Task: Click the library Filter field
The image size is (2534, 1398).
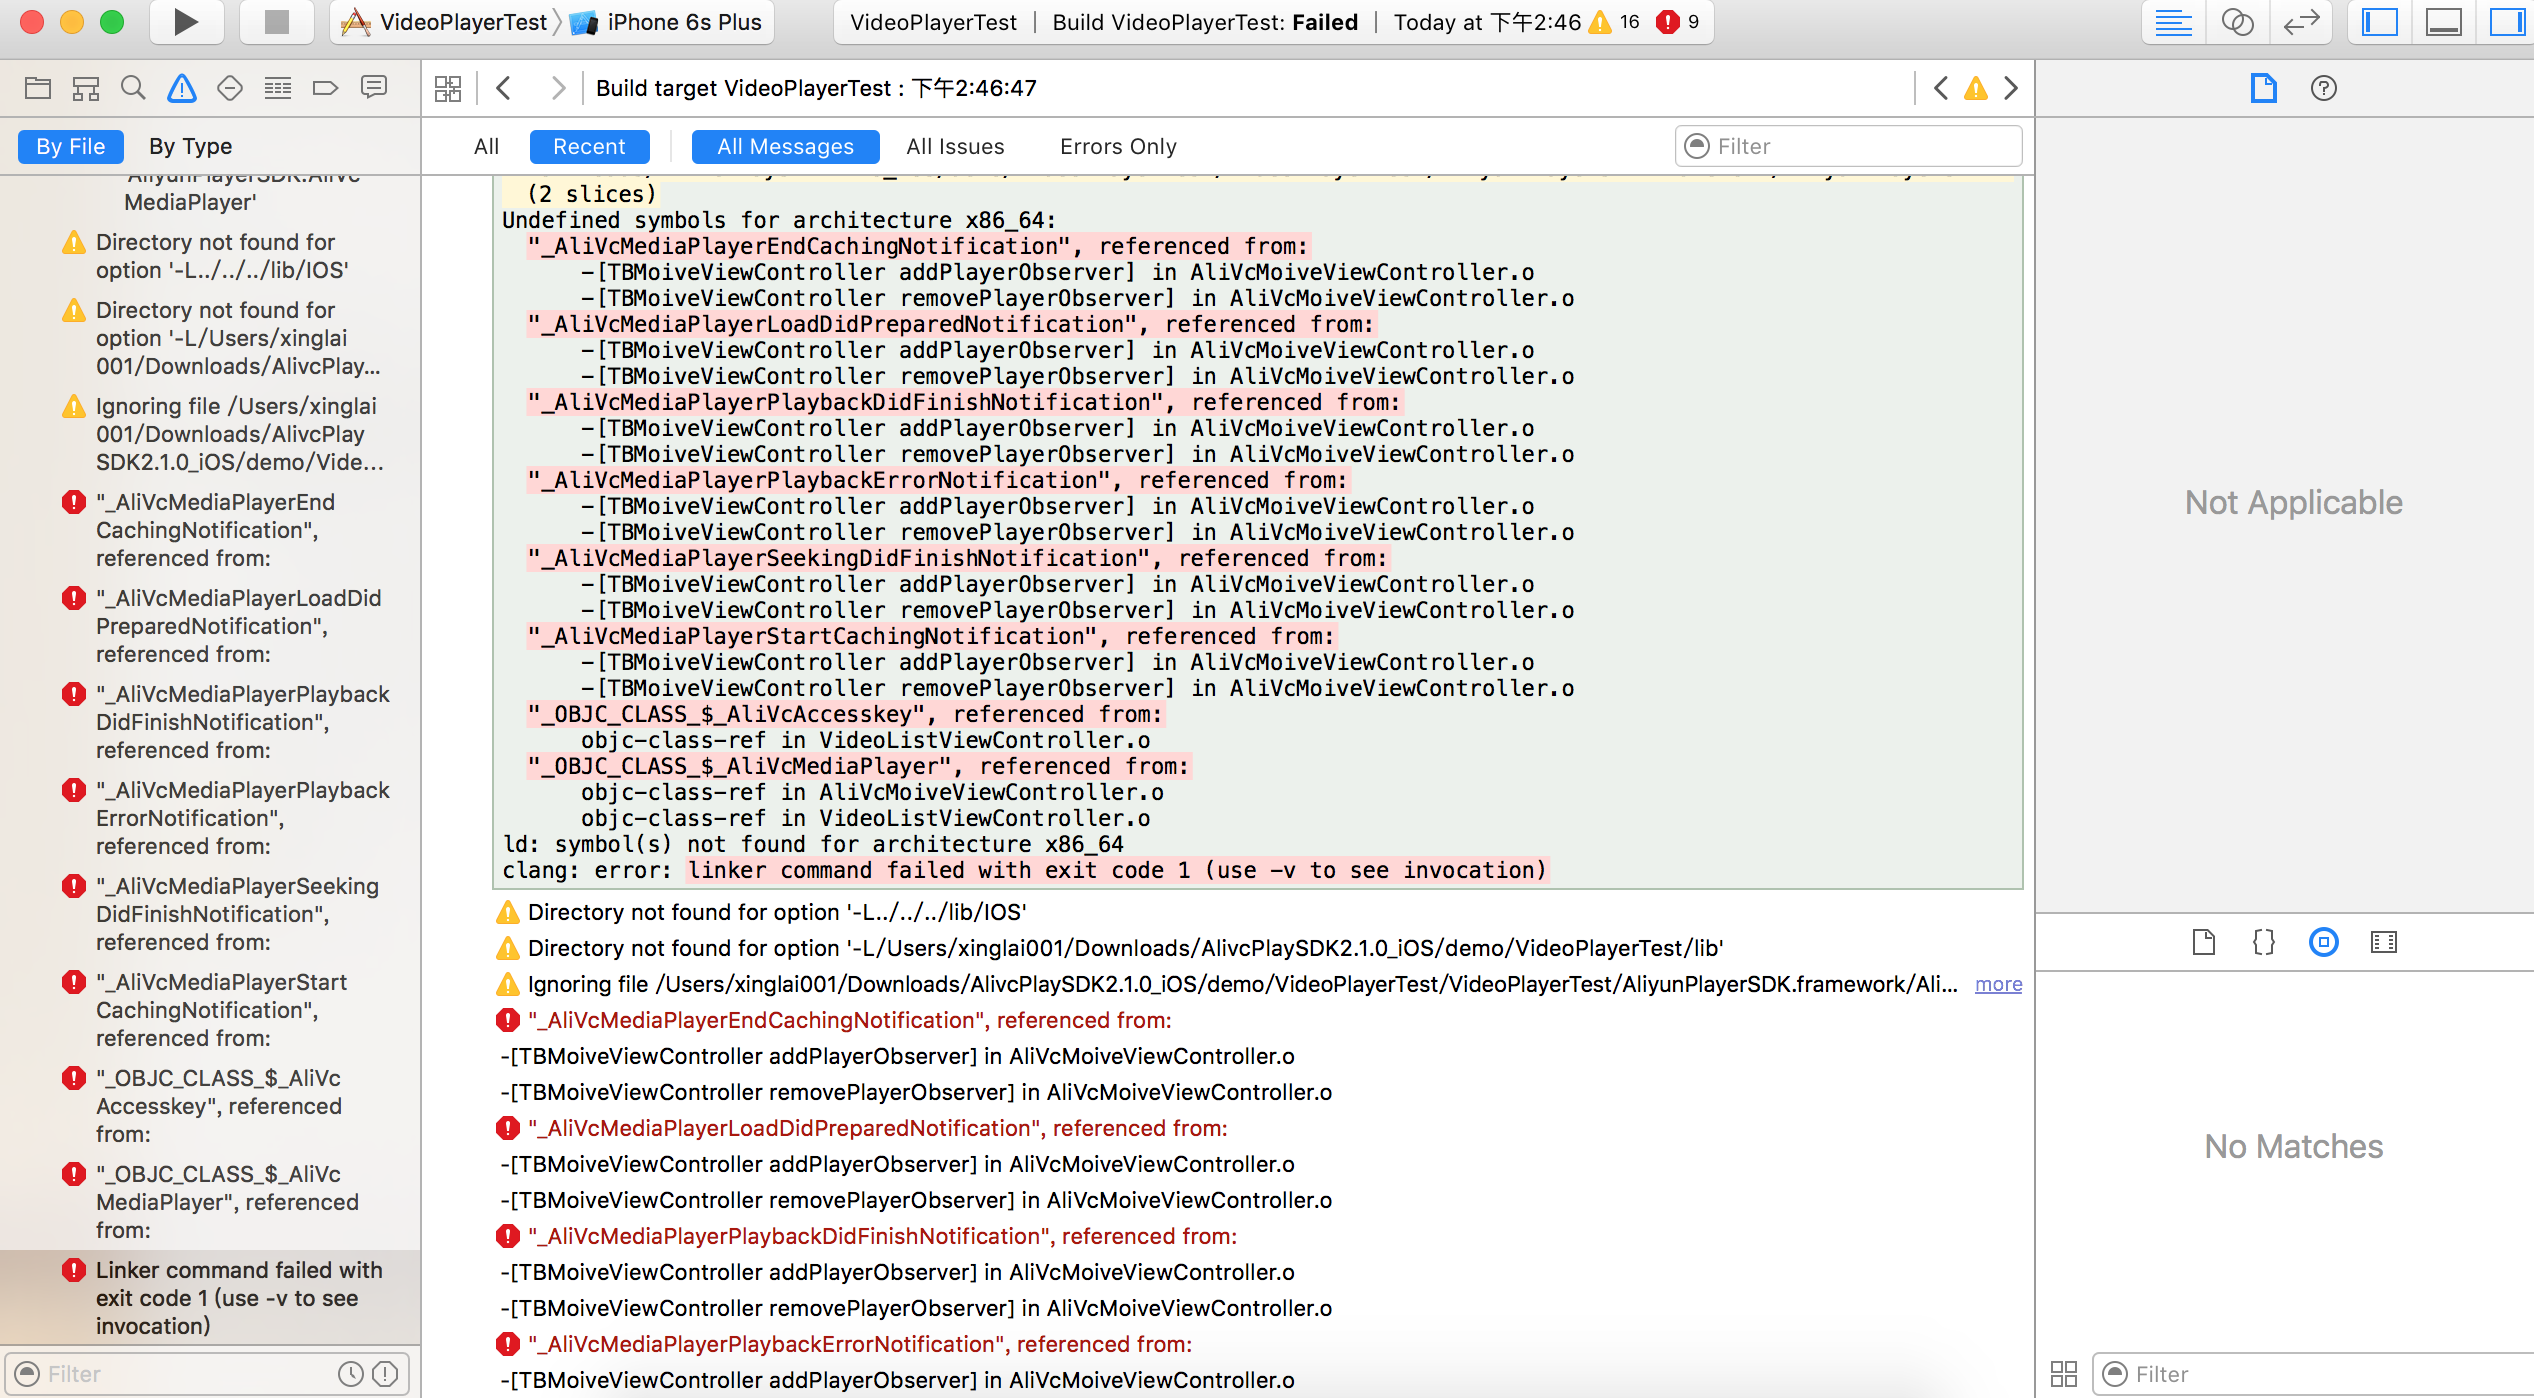Action: [2312, 1374]
